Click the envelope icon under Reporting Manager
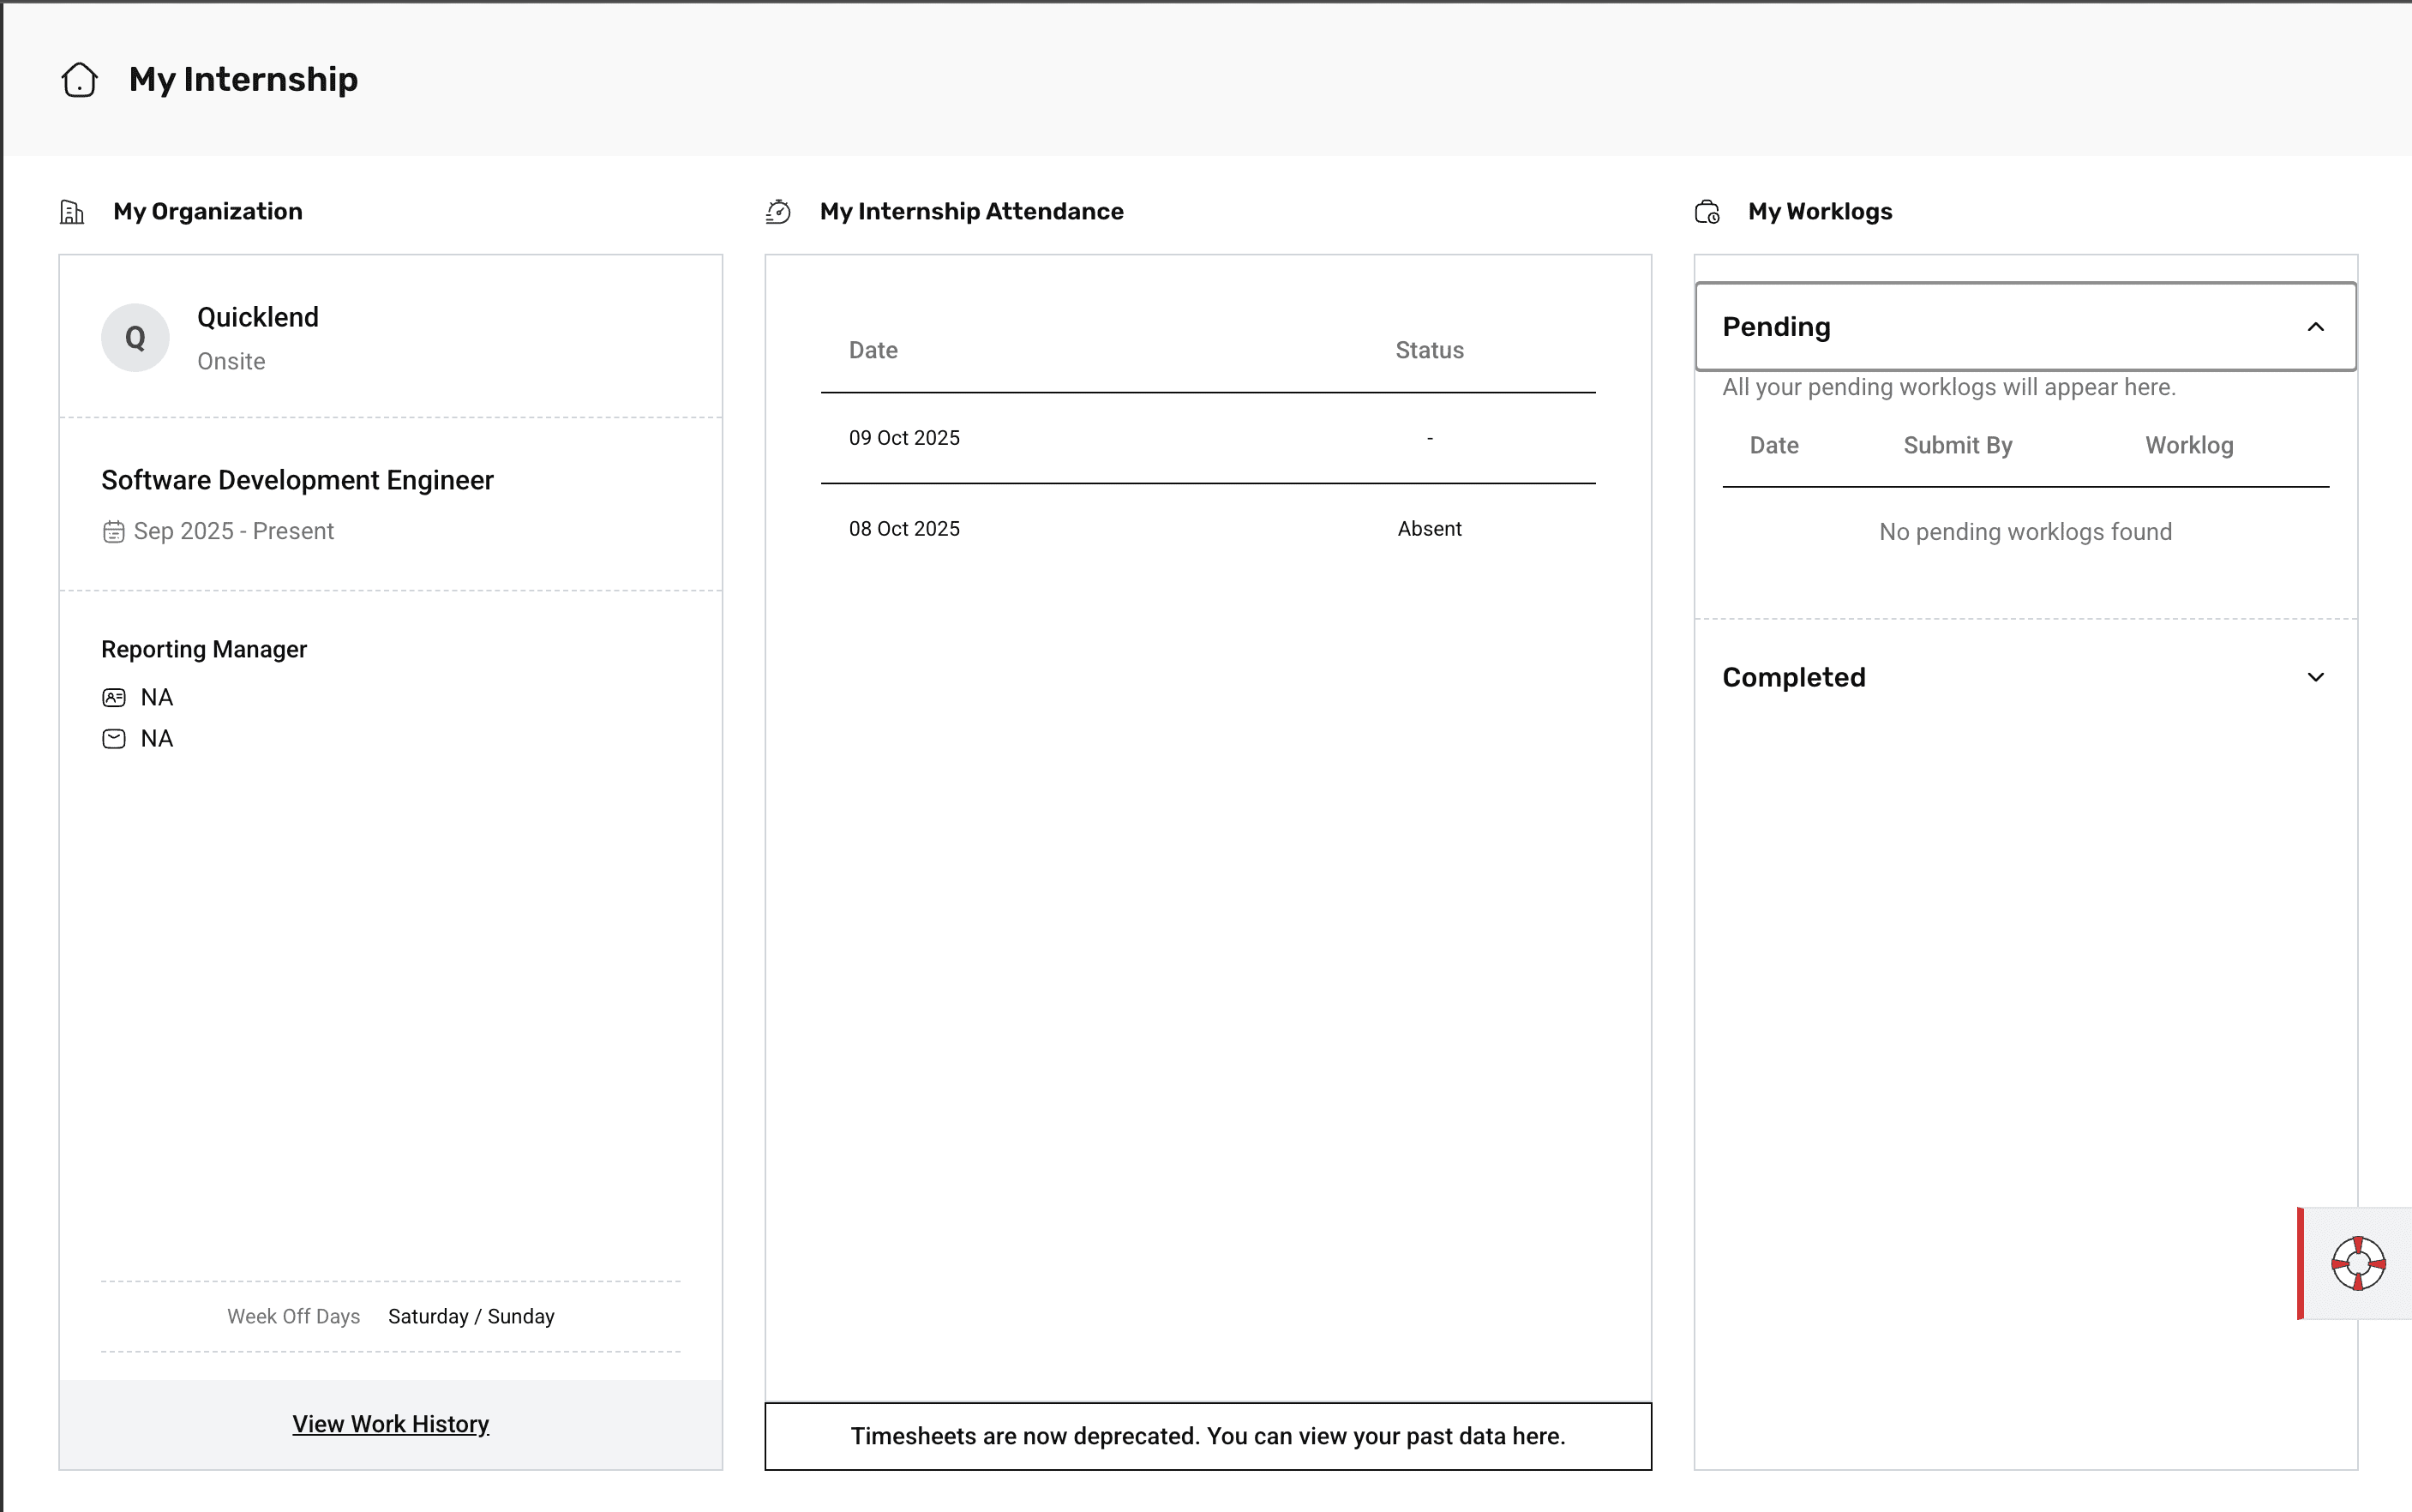2412x1512 pixels. (x=114, y=739)
